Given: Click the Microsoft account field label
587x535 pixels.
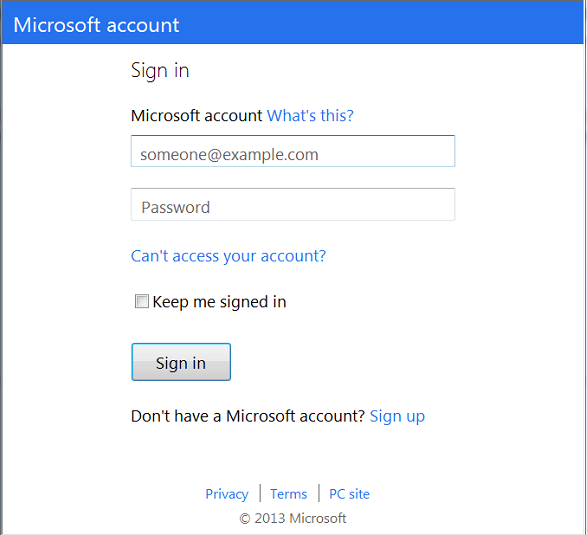Looking at the screenshot, I should 197,115.
